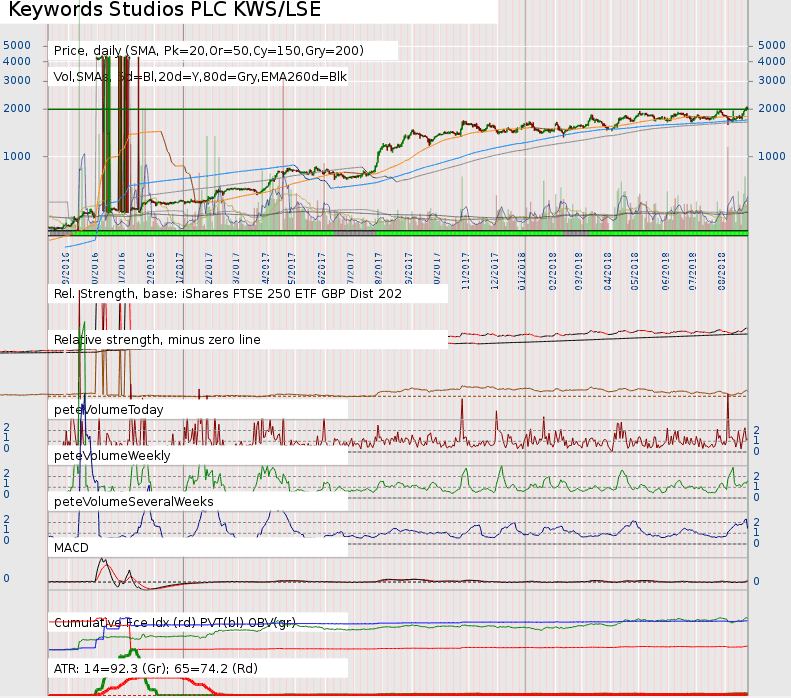Select the 6/2017 date axis label
Viewport: 791px width, 698px height.
point(321,268)
